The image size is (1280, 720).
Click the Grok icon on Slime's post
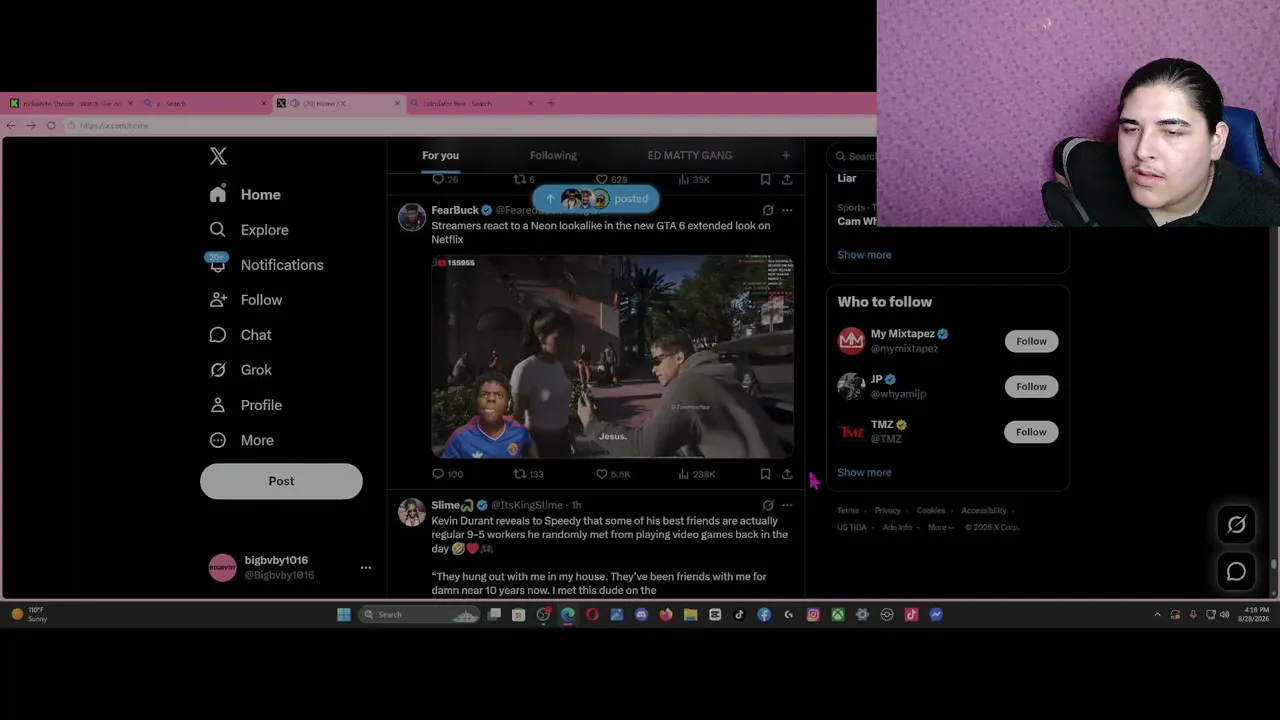768,505
